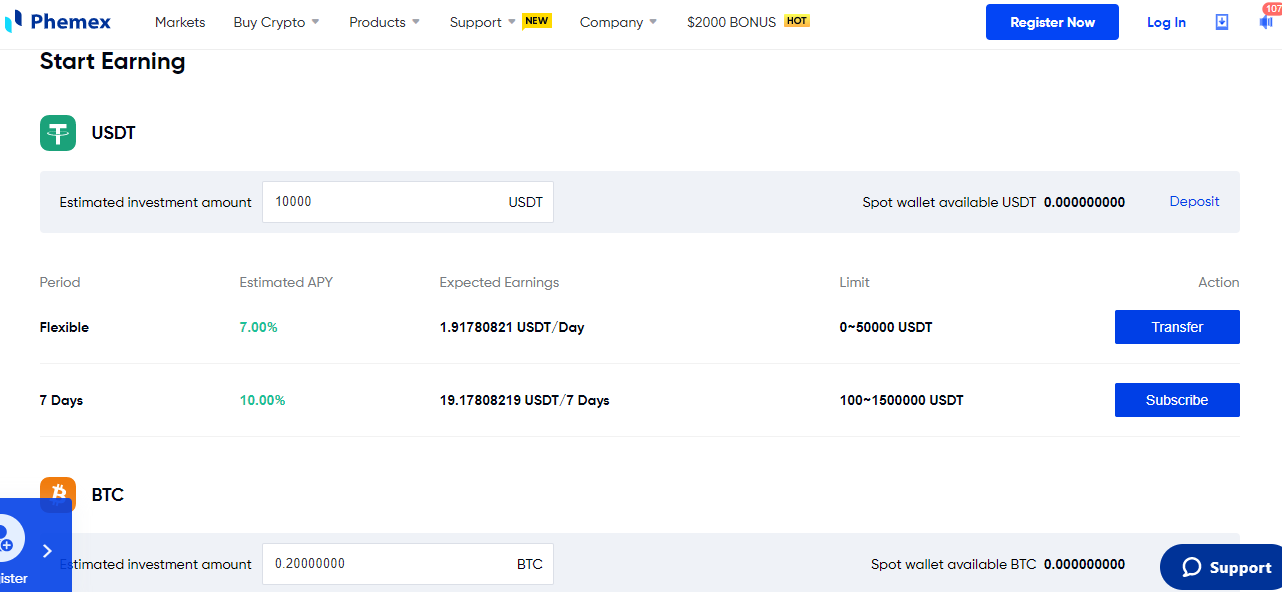The image size is (1282, 592).
Task: Click the NEW badge beside Support
Action: point(537,20)
